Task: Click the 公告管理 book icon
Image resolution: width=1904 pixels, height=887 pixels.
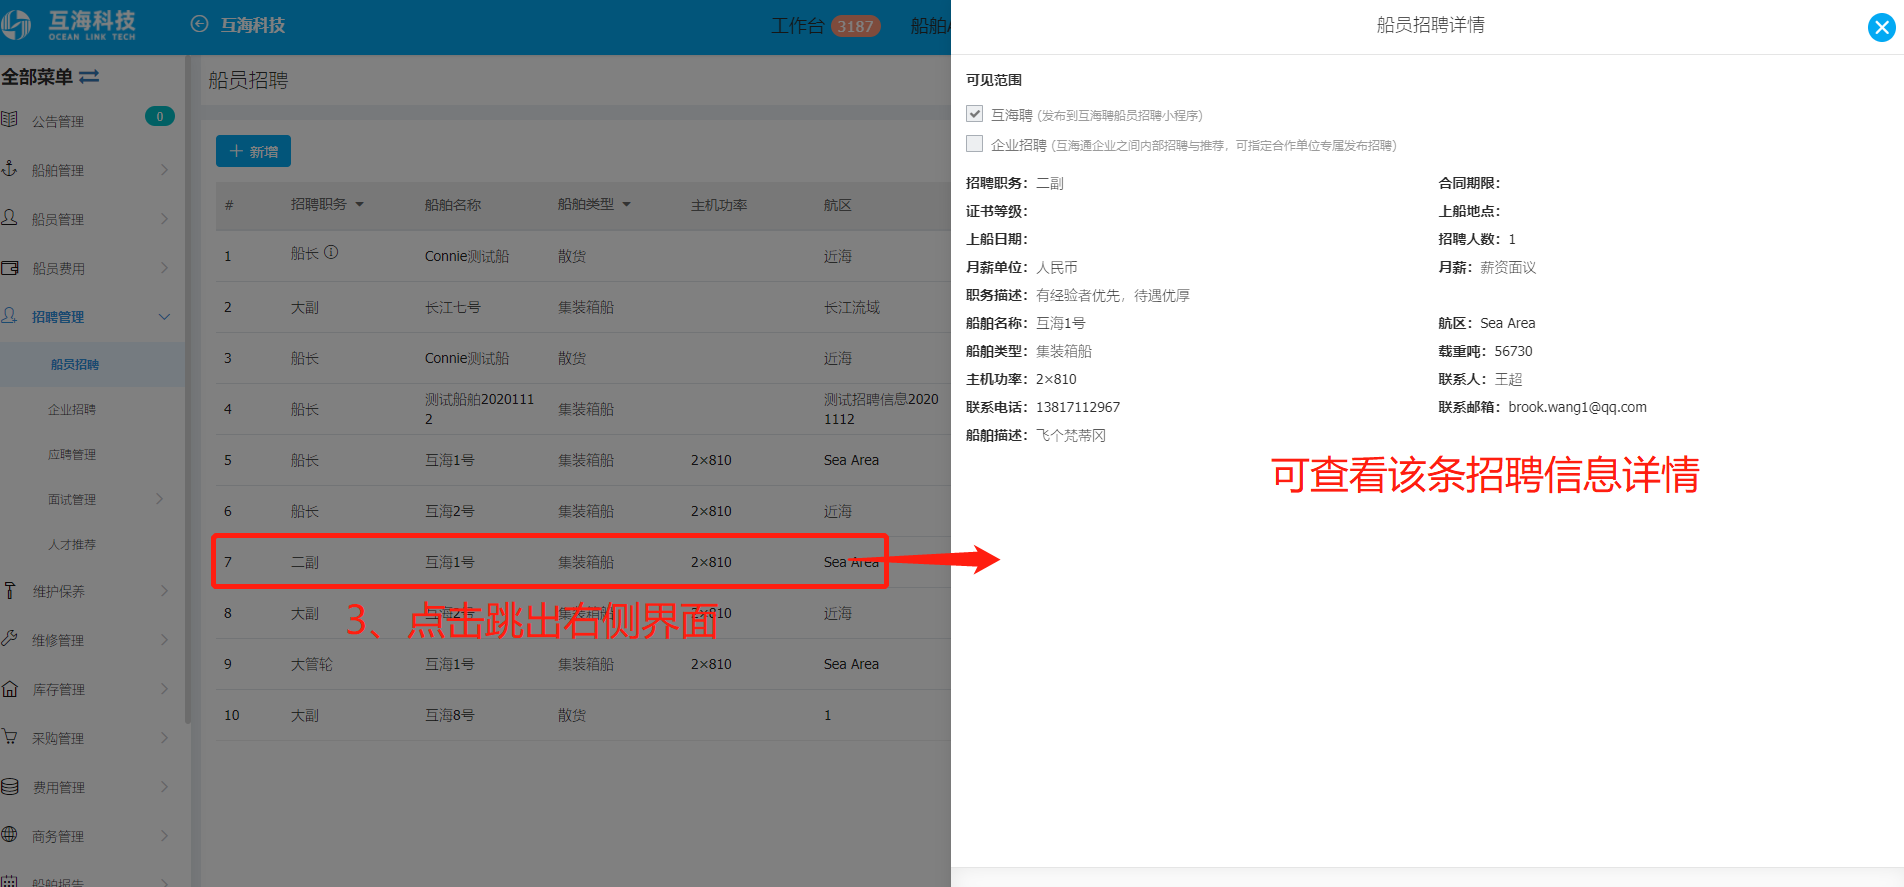Action: [10, 120]
